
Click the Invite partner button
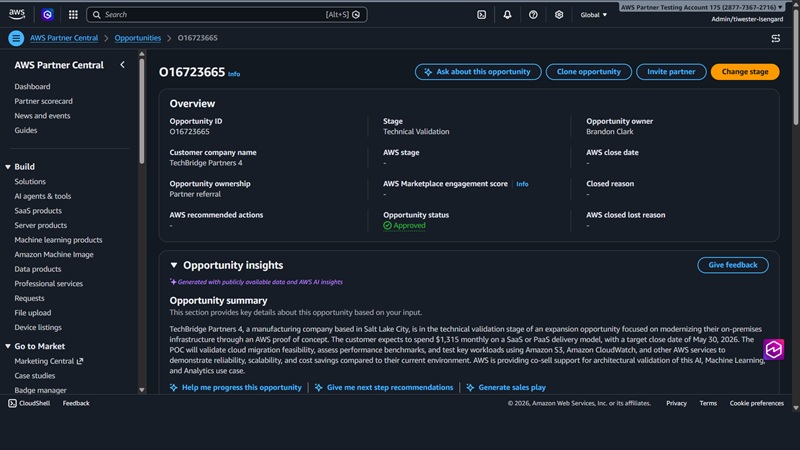[671, 72]
